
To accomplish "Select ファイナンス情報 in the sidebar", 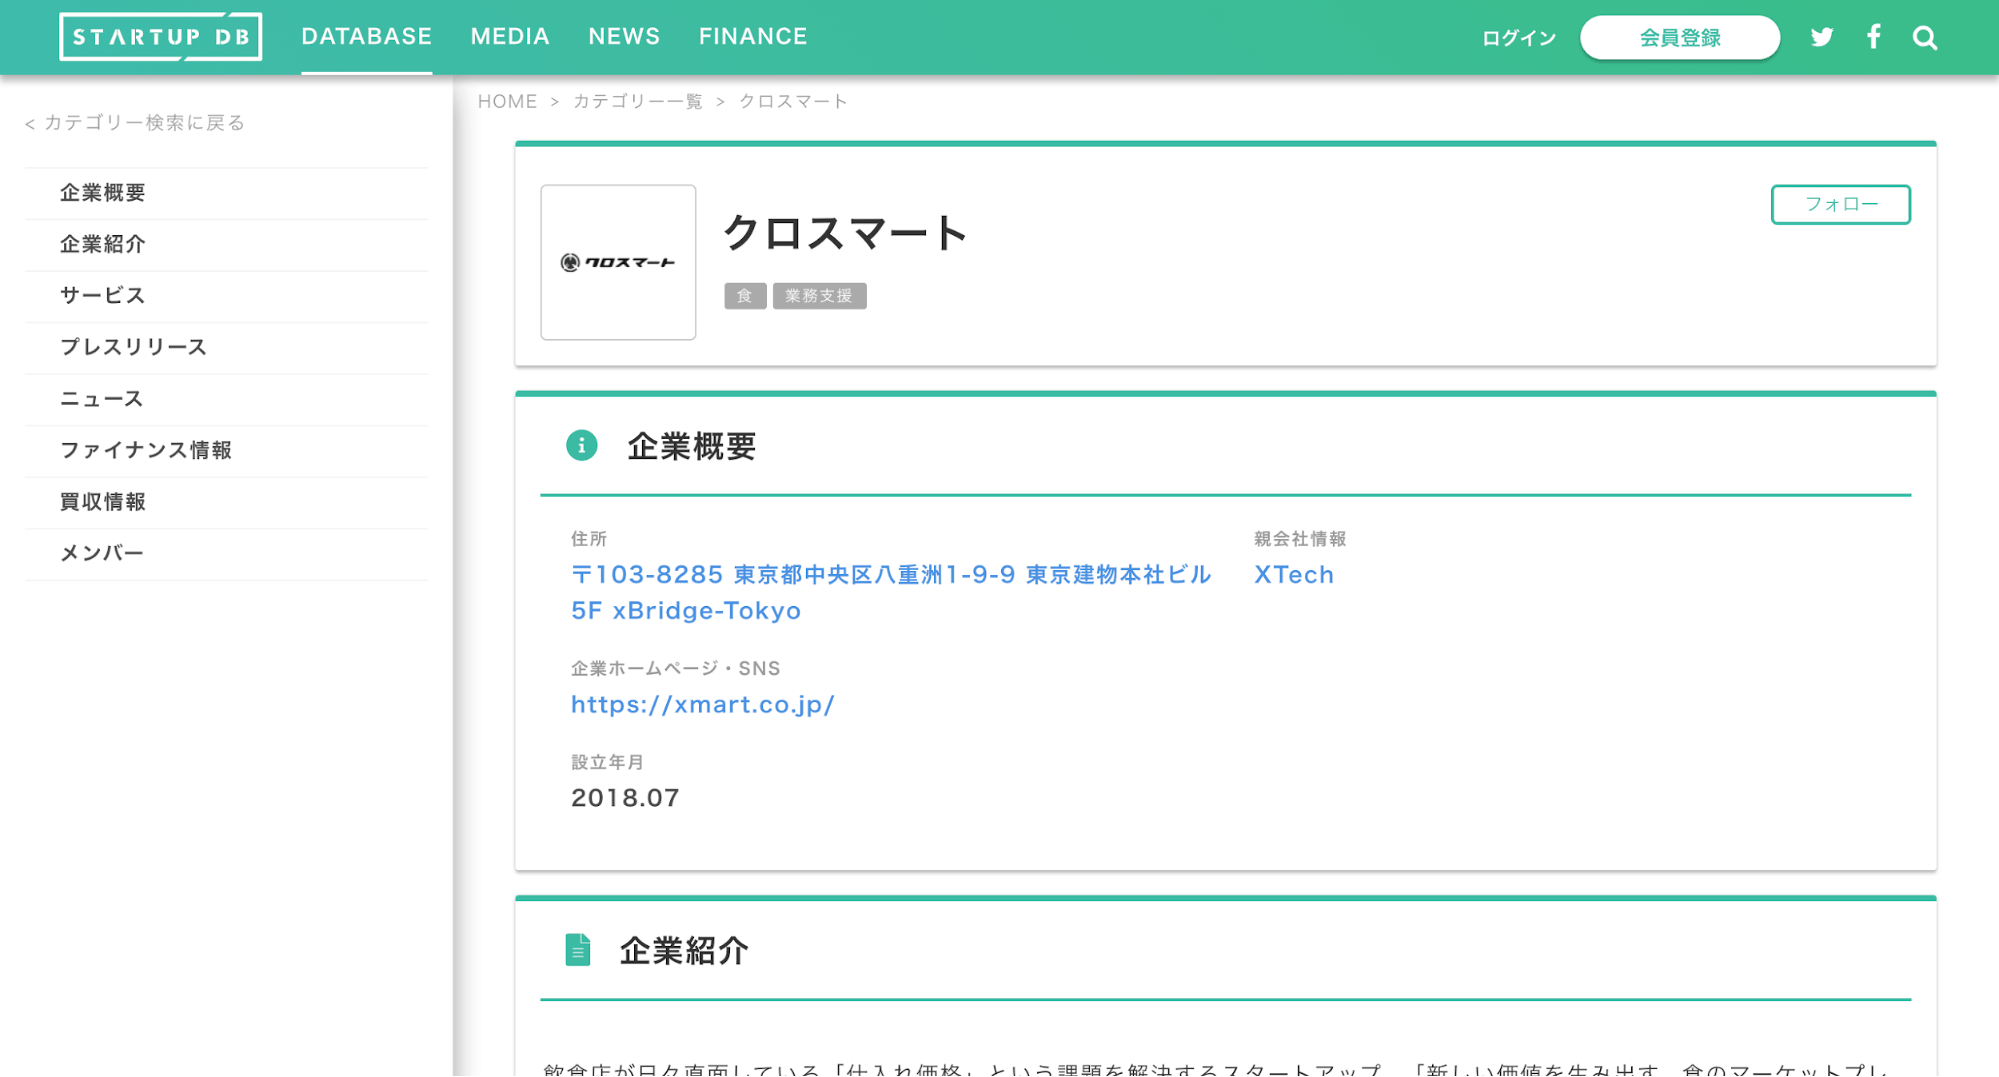I will tap(226, 450).
